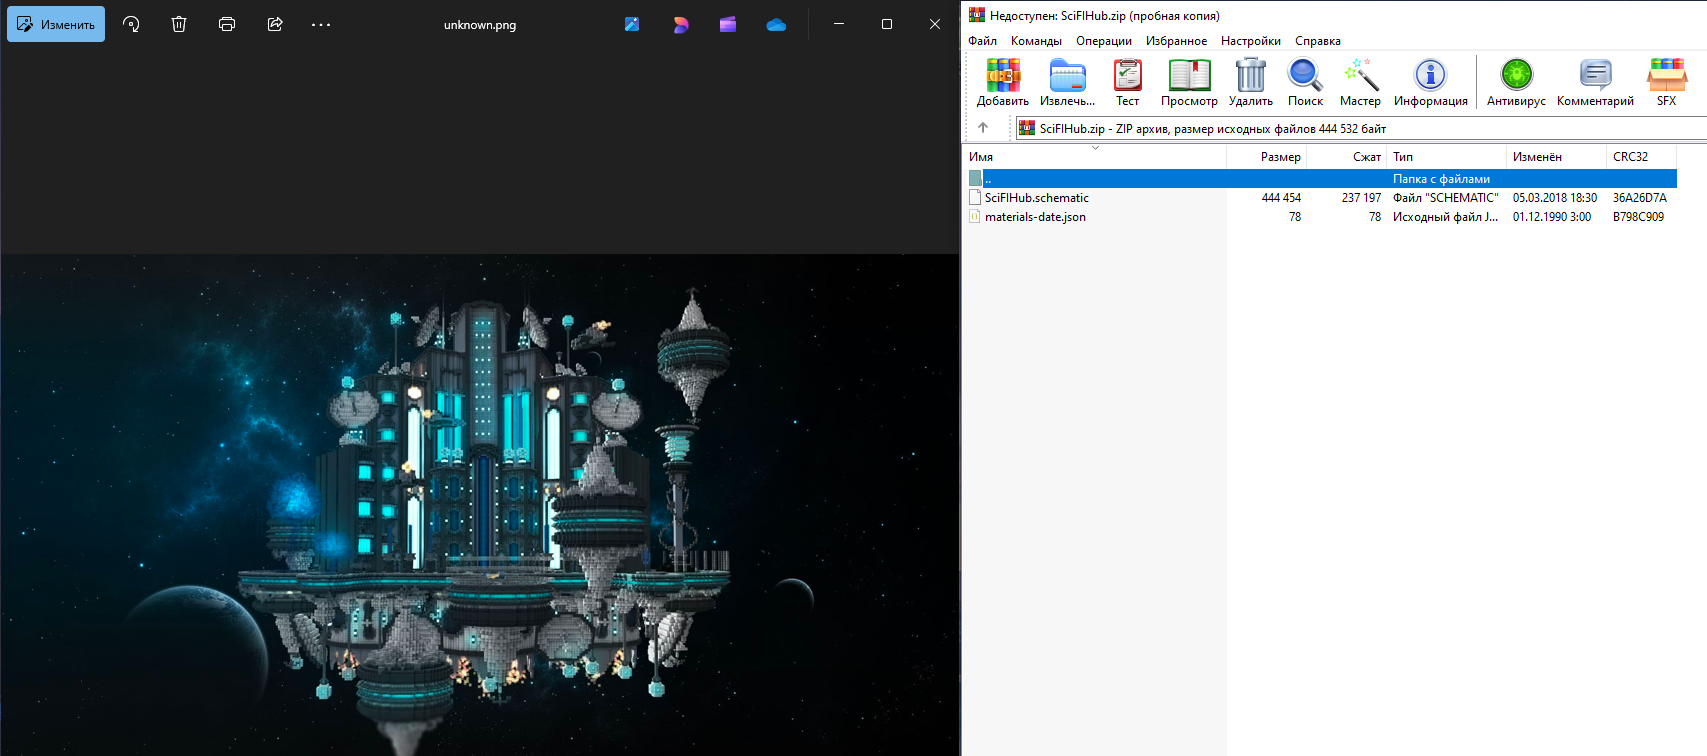Sort by the Имя column header

(x=1095, y=157)
